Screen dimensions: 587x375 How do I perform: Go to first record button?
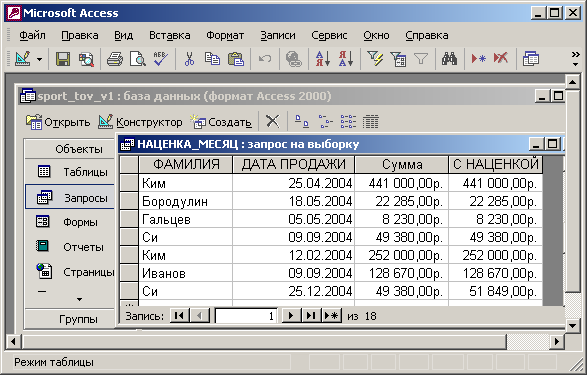point(180,316)
